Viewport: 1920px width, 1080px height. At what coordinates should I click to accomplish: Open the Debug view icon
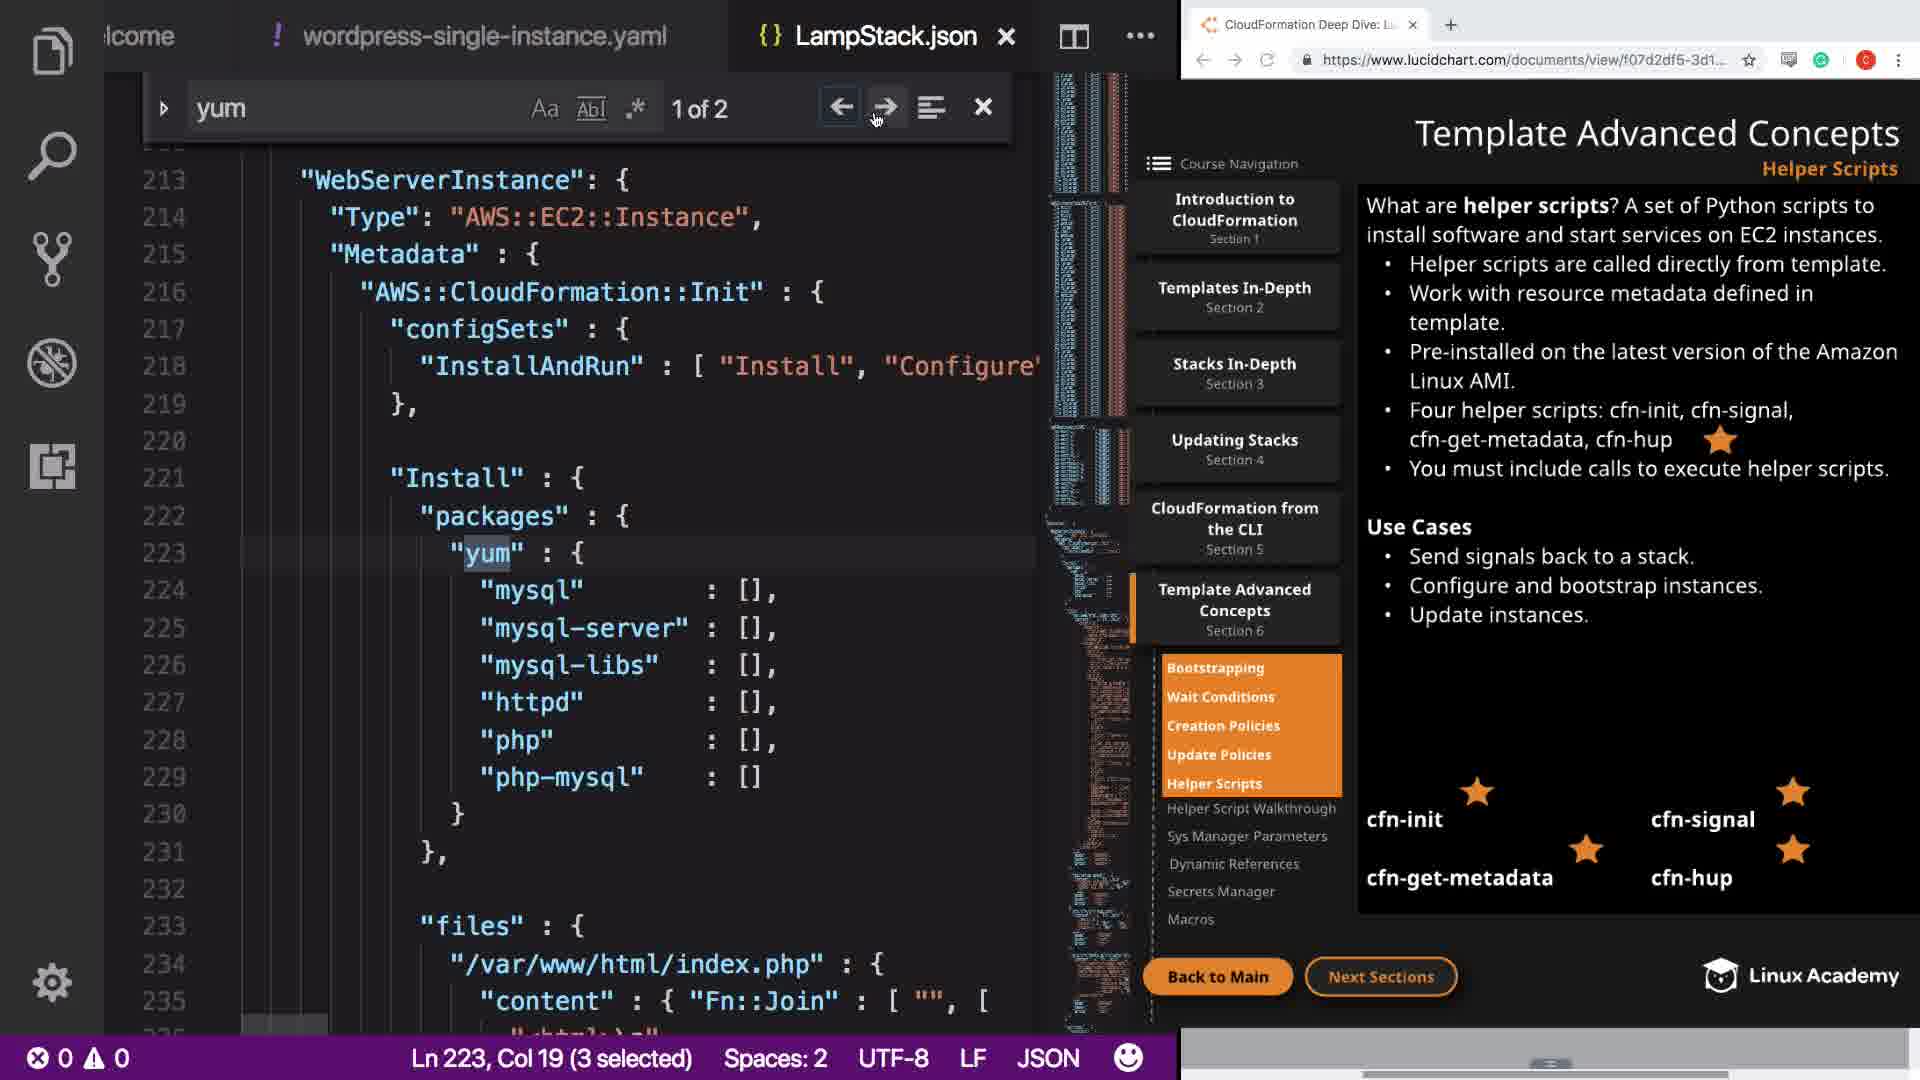tap(52, 363)
